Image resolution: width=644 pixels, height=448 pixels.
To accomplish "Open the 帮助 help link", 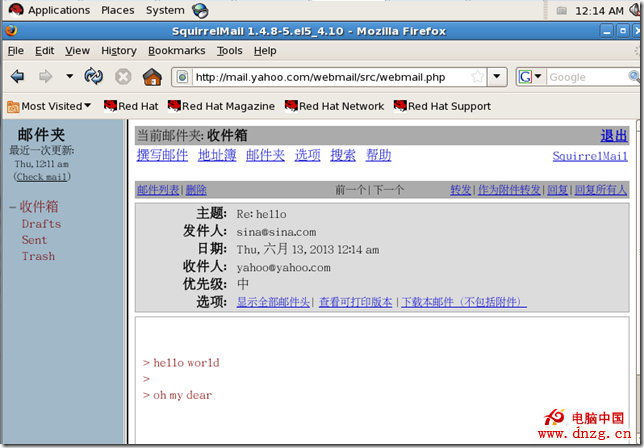I will pos(378,155).
